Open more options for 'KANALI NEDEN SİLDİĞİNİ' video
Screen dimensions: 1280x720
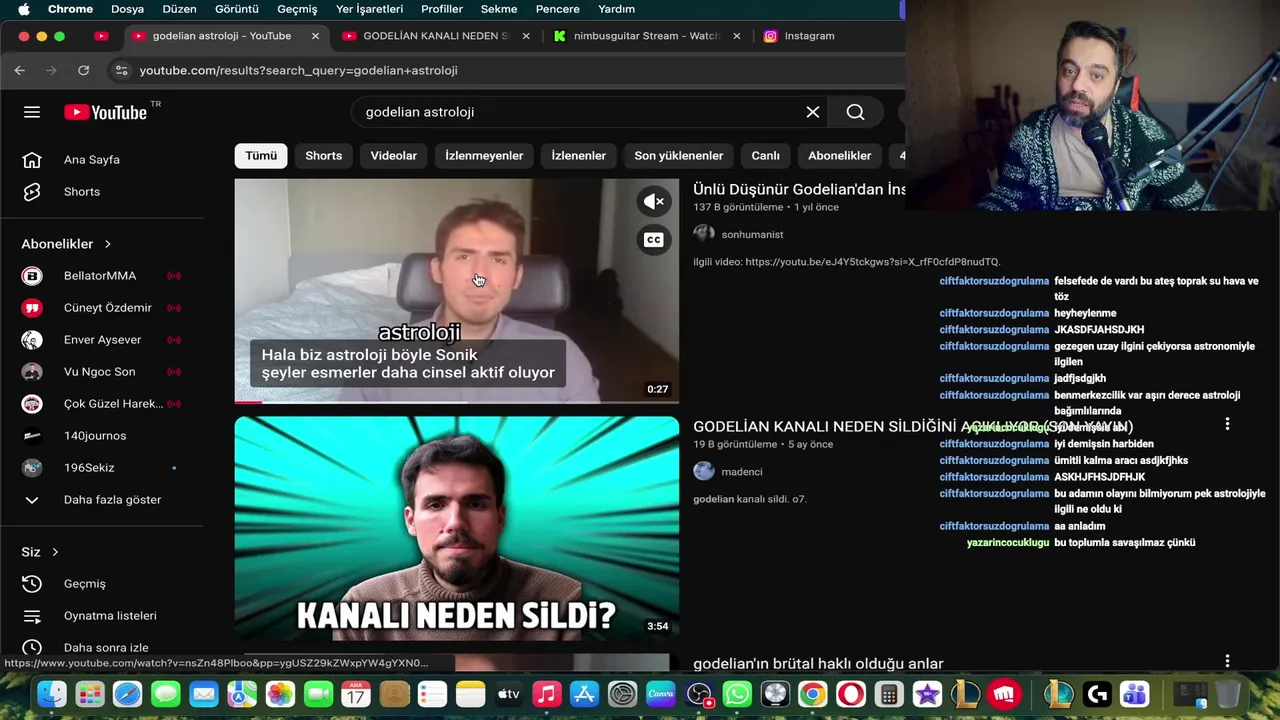click(1227, 425)
